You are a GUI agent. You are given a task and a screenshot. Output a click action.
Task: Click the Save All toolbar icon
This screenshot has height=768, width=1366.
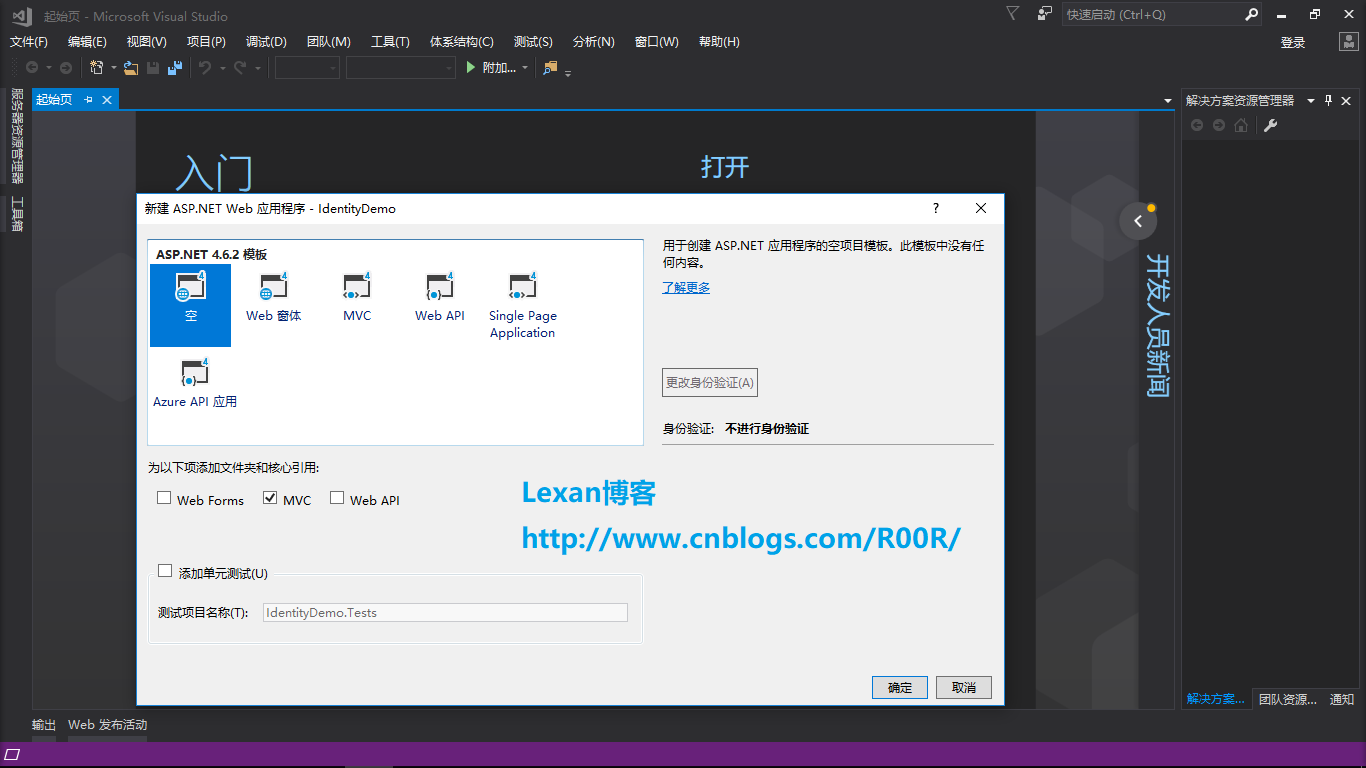click(x=175, y=68)
